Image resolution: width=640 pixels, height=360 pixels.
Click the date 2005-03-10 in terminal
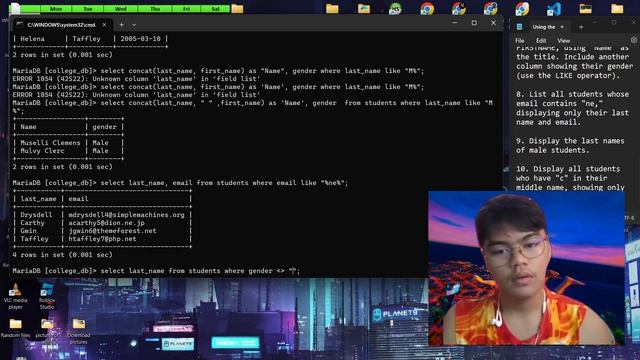[x=140, y=39]
